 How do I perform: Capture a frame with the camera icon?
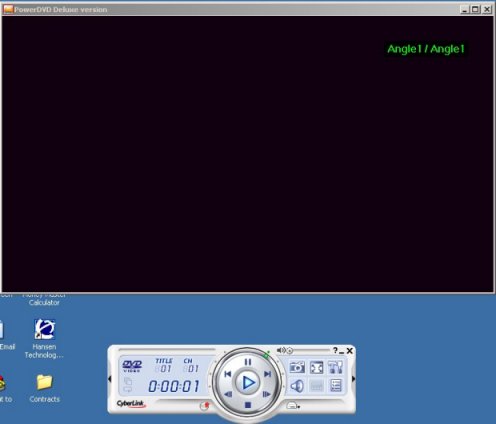(297, 367)
